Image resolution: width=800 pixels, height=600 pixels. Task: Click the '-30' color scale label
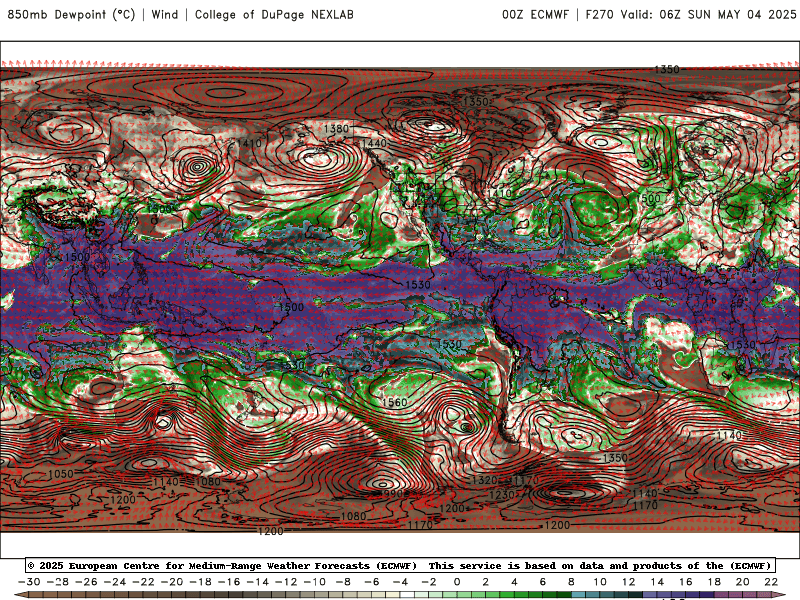pyautogui.click(x=29, y=582)
